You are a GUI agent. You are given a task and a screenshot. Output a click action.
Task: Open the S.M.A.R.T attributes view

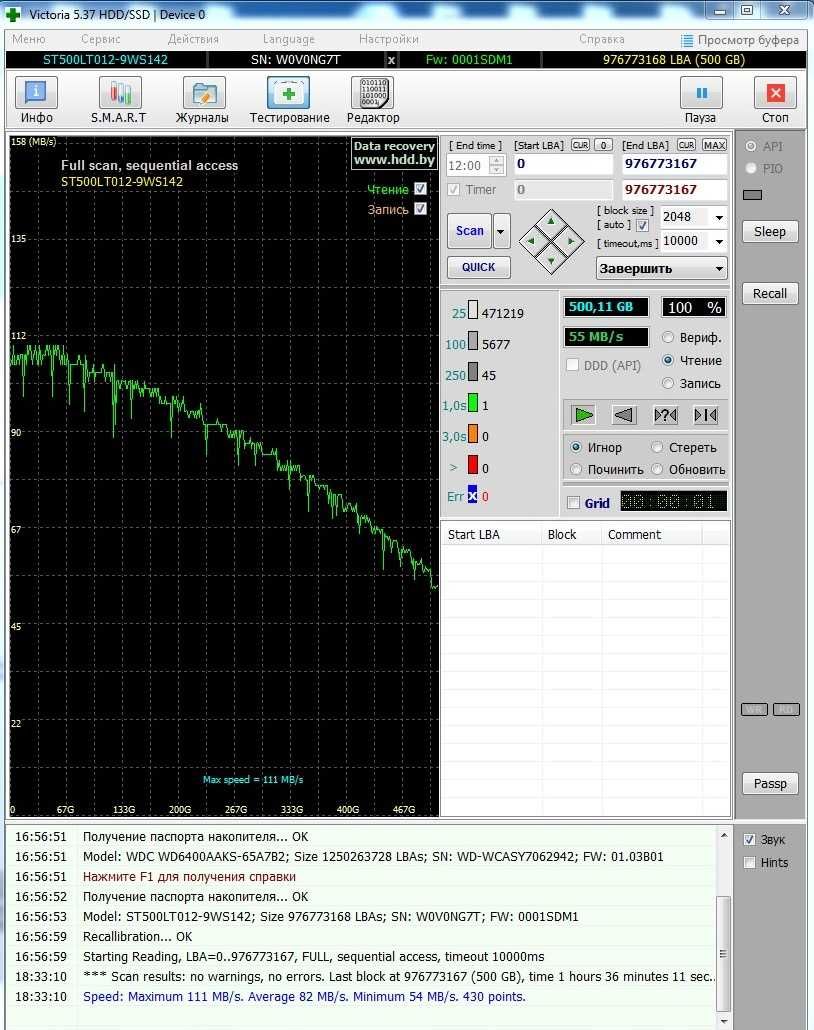(120, 93)
